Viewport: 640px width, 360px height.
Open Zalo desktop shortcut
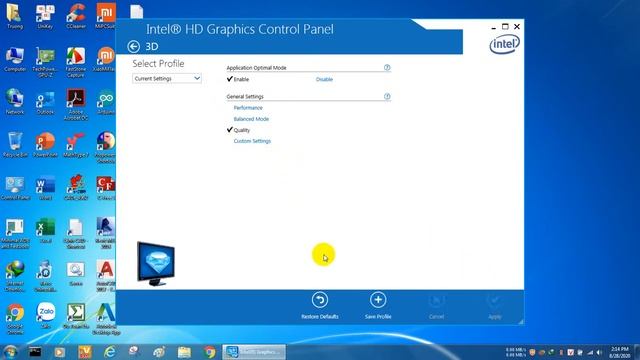(45, 315)
